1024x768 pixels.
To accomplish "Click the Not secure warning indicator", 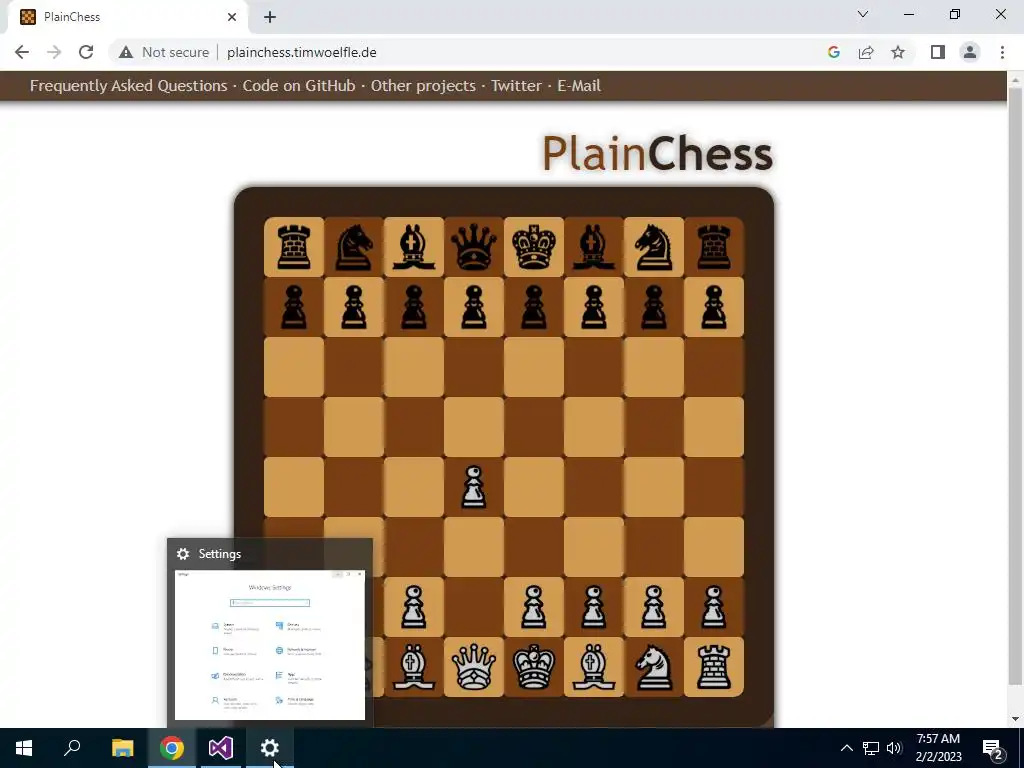I will point(165,52).
